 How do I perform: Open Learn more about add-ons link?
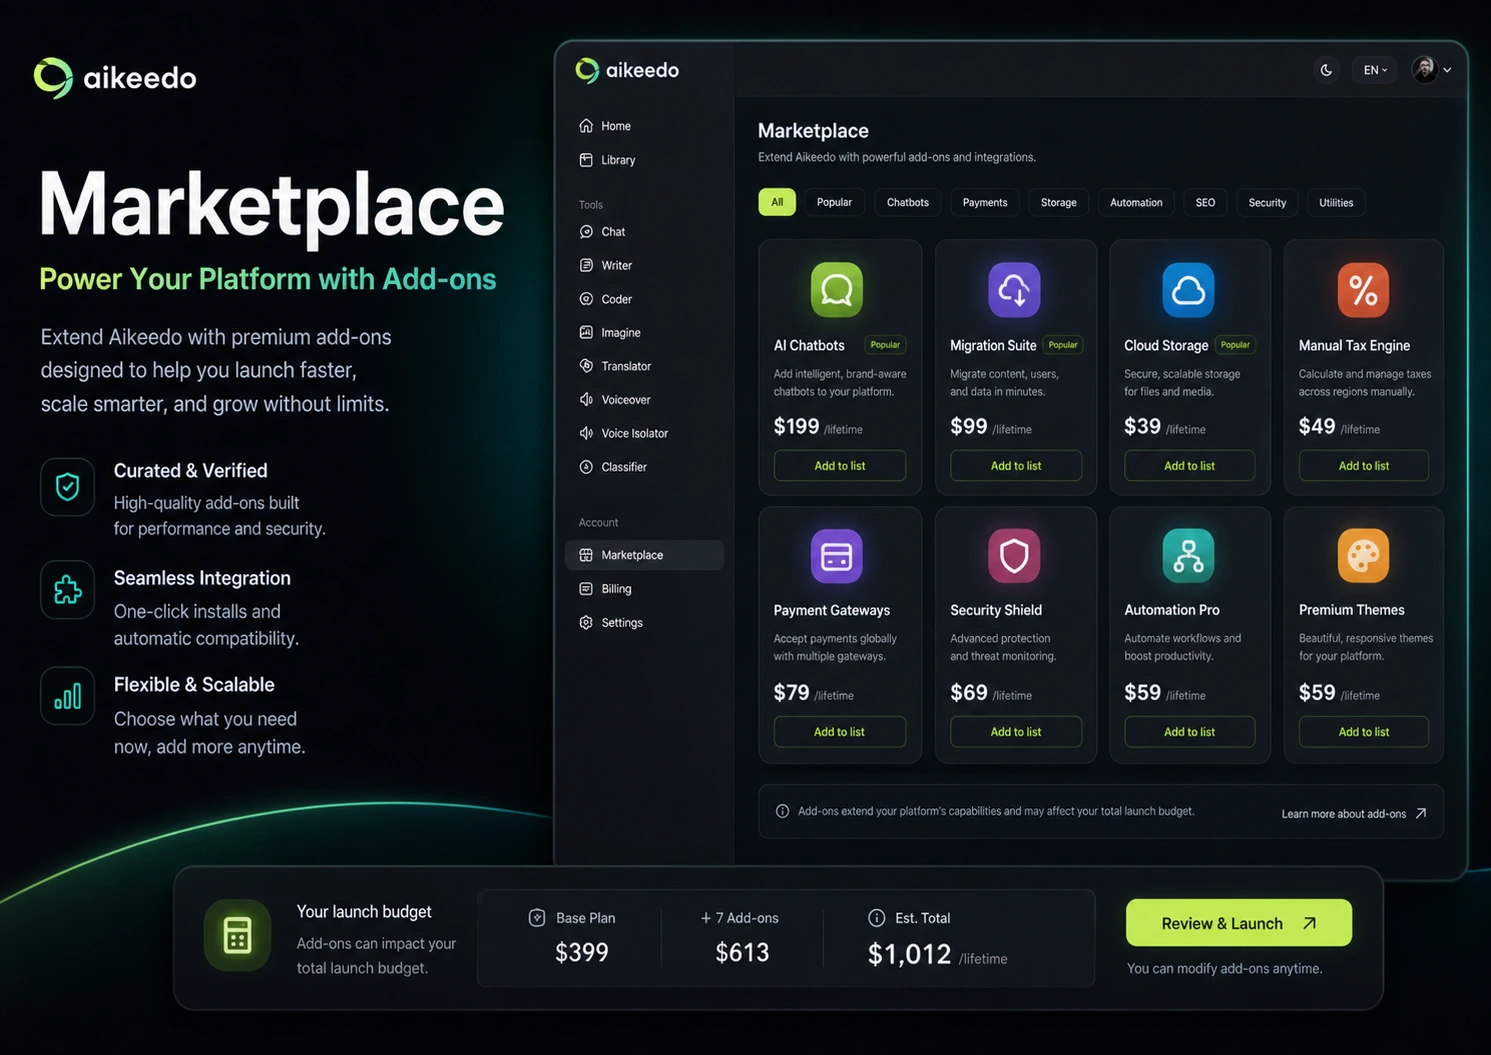click(1354, 814)
